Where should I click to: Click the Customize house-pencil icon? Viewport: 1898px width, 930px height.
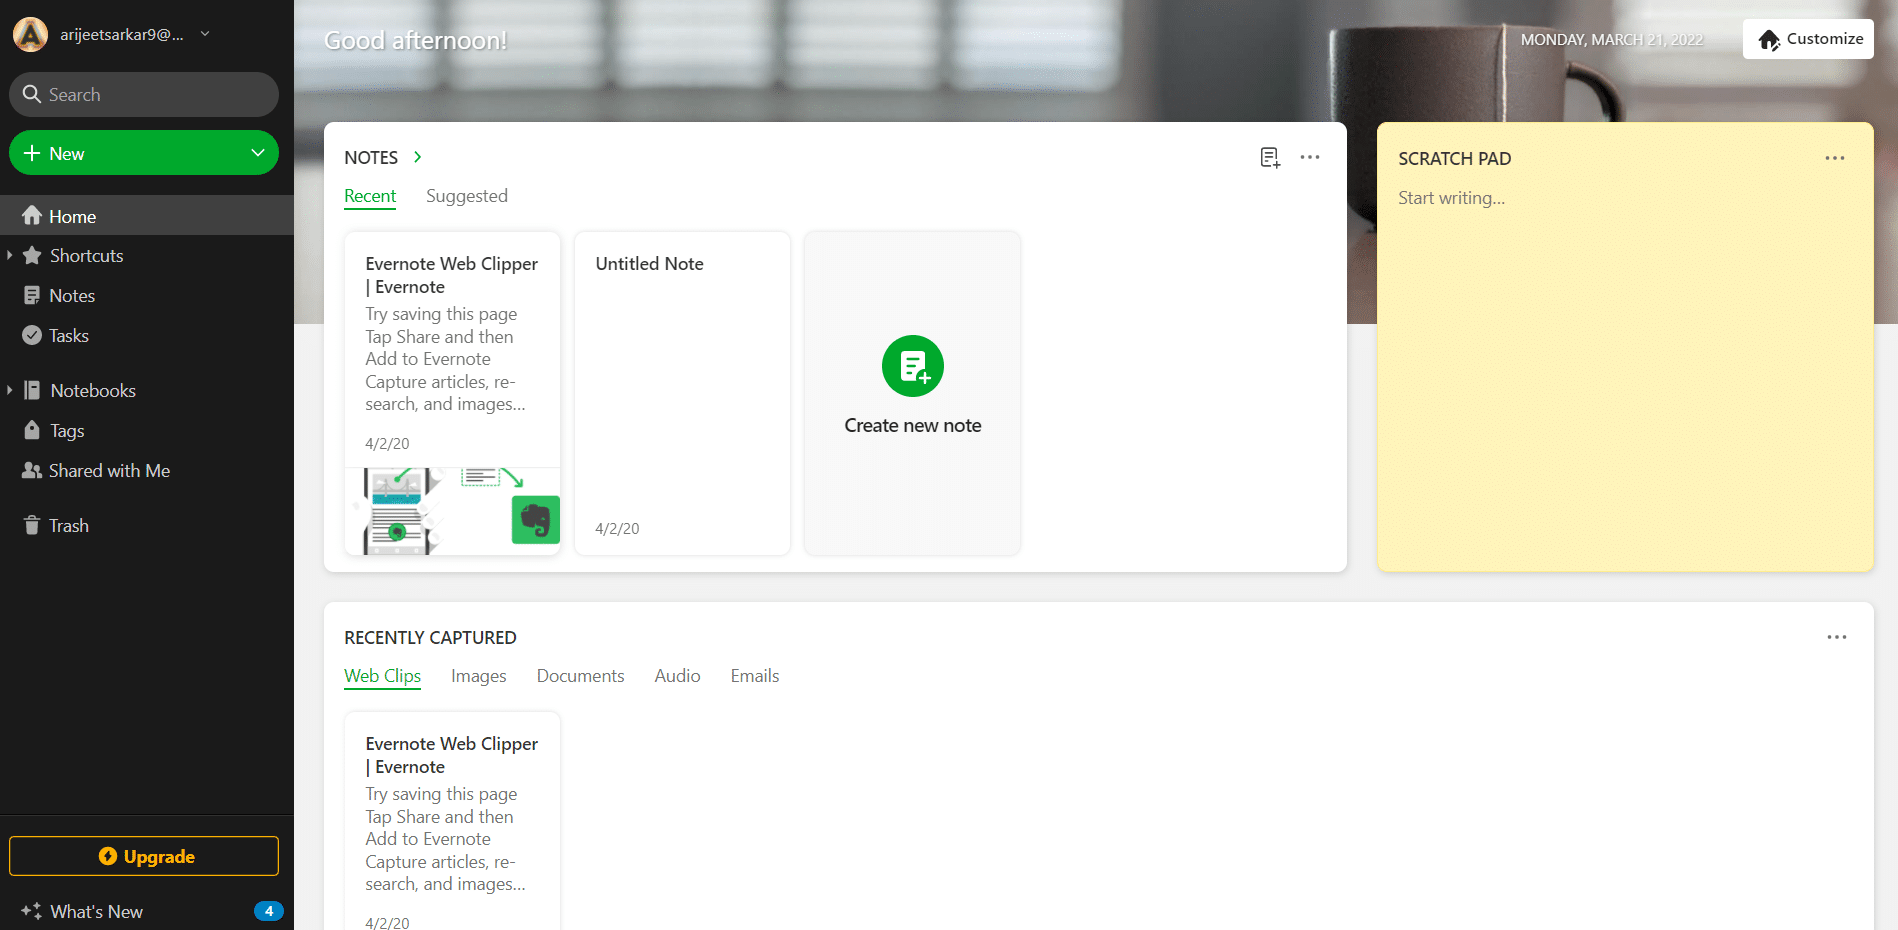tap(1769, 40)
